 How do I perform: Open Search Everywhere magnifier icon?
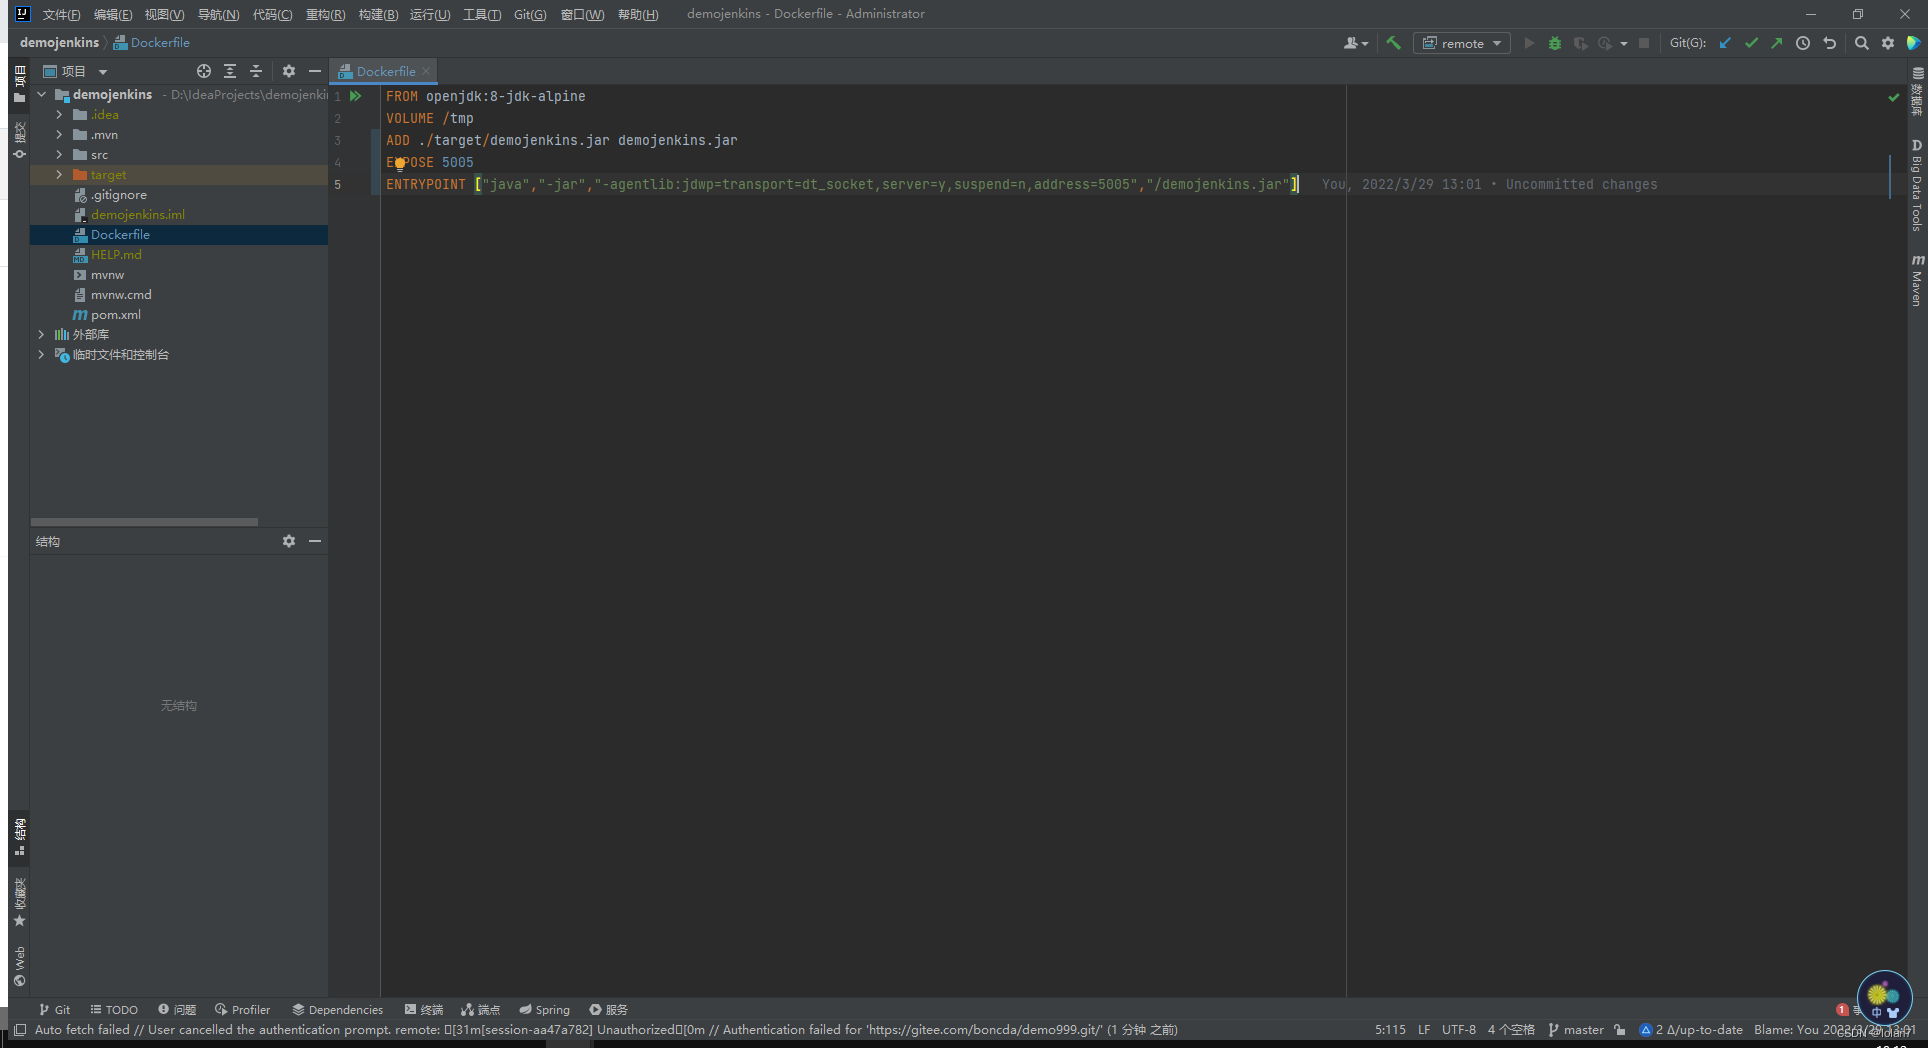(1861, 43)
